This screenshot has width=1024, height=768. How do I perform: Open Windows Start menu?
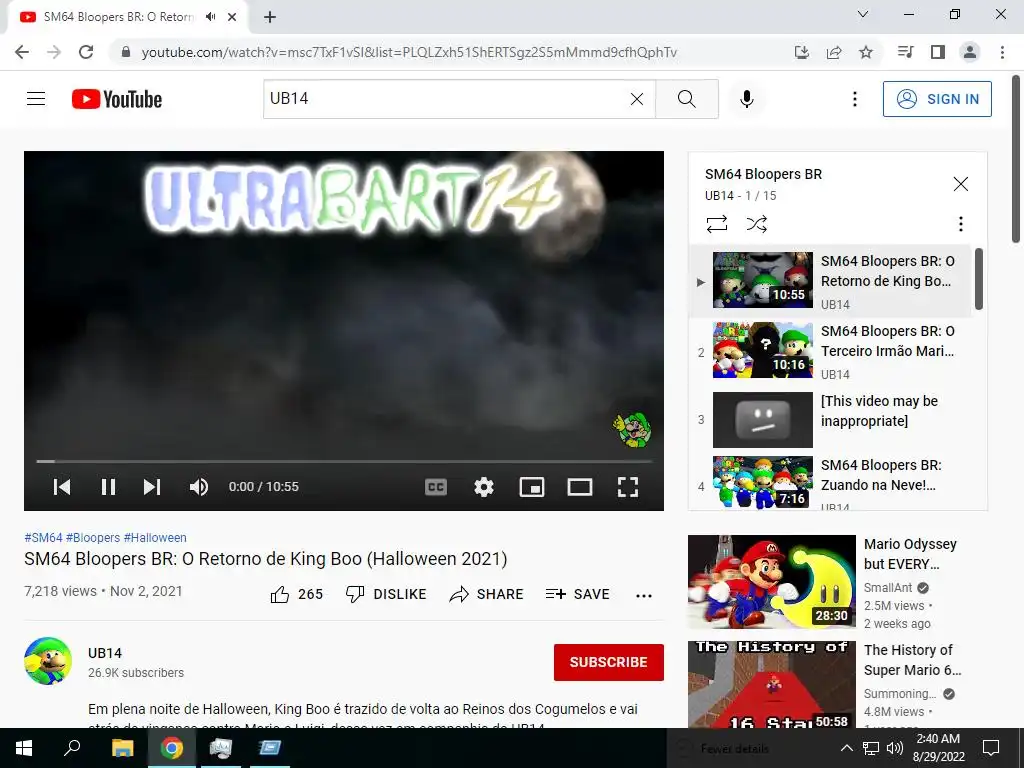[24, 748]
